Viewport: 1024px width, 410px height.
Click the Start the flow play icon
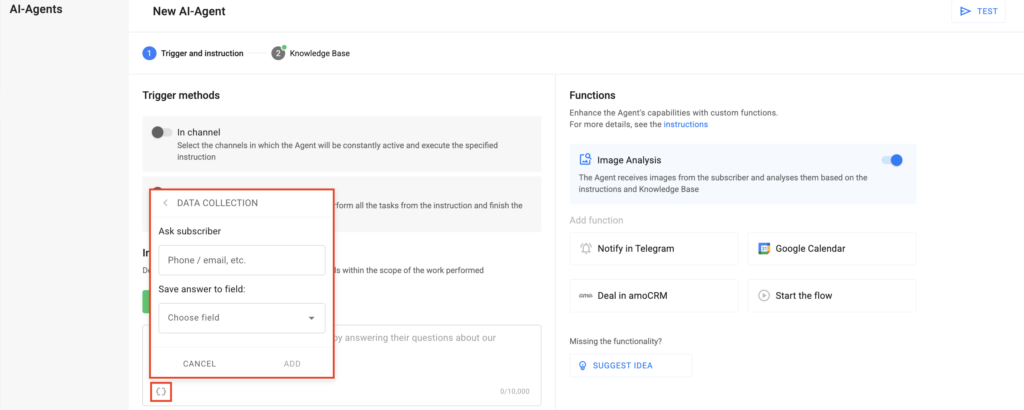764,296
